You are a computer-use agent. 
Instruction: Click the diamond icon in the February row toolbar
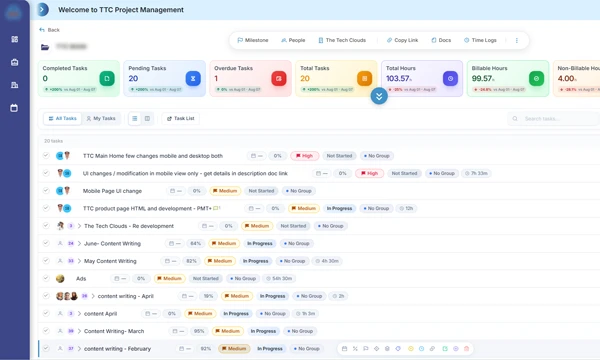377,349
